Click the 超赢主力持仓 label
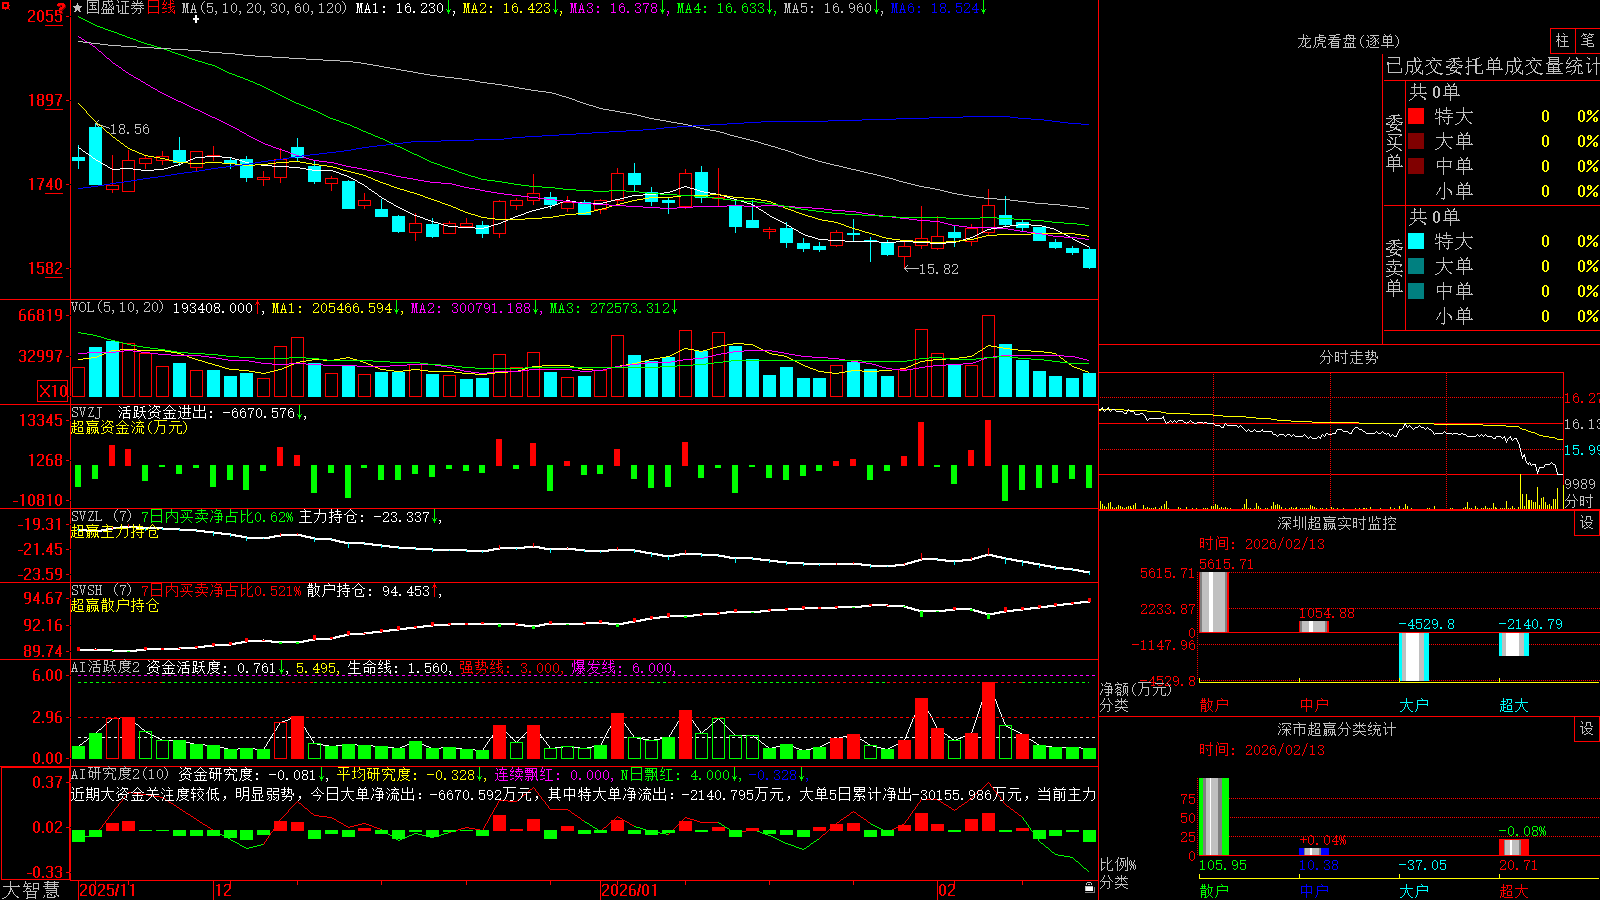1600x900 pixels. [x=115, y=531]
